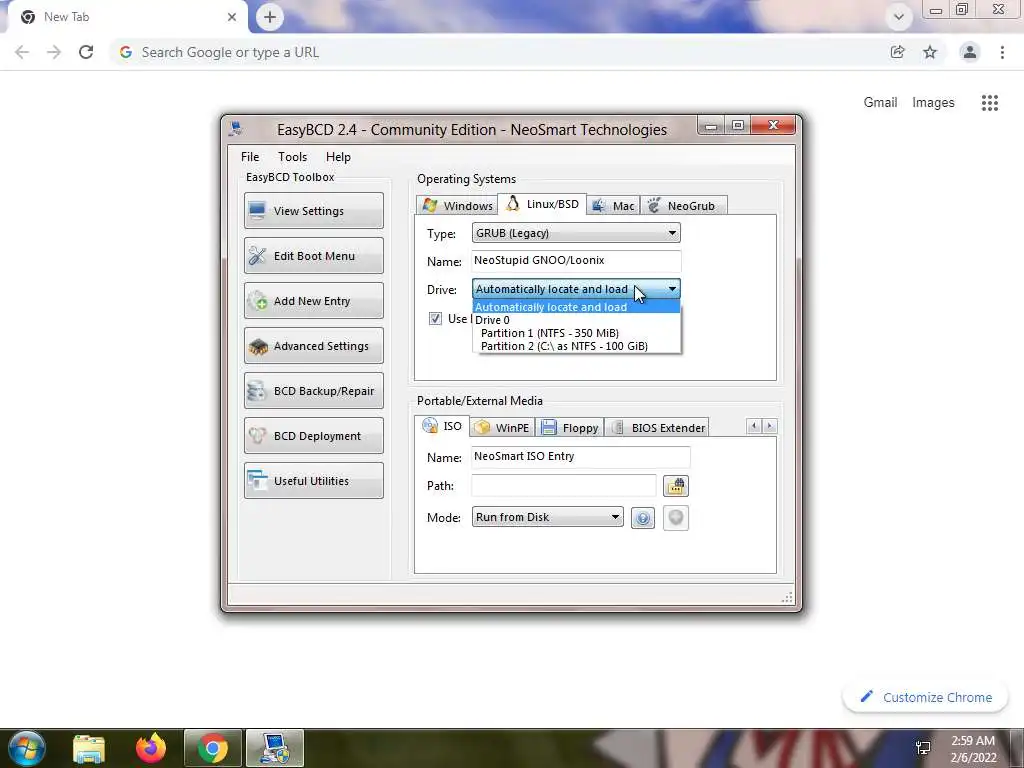Browse for ISO file with folder icon

tap(676, 486)
